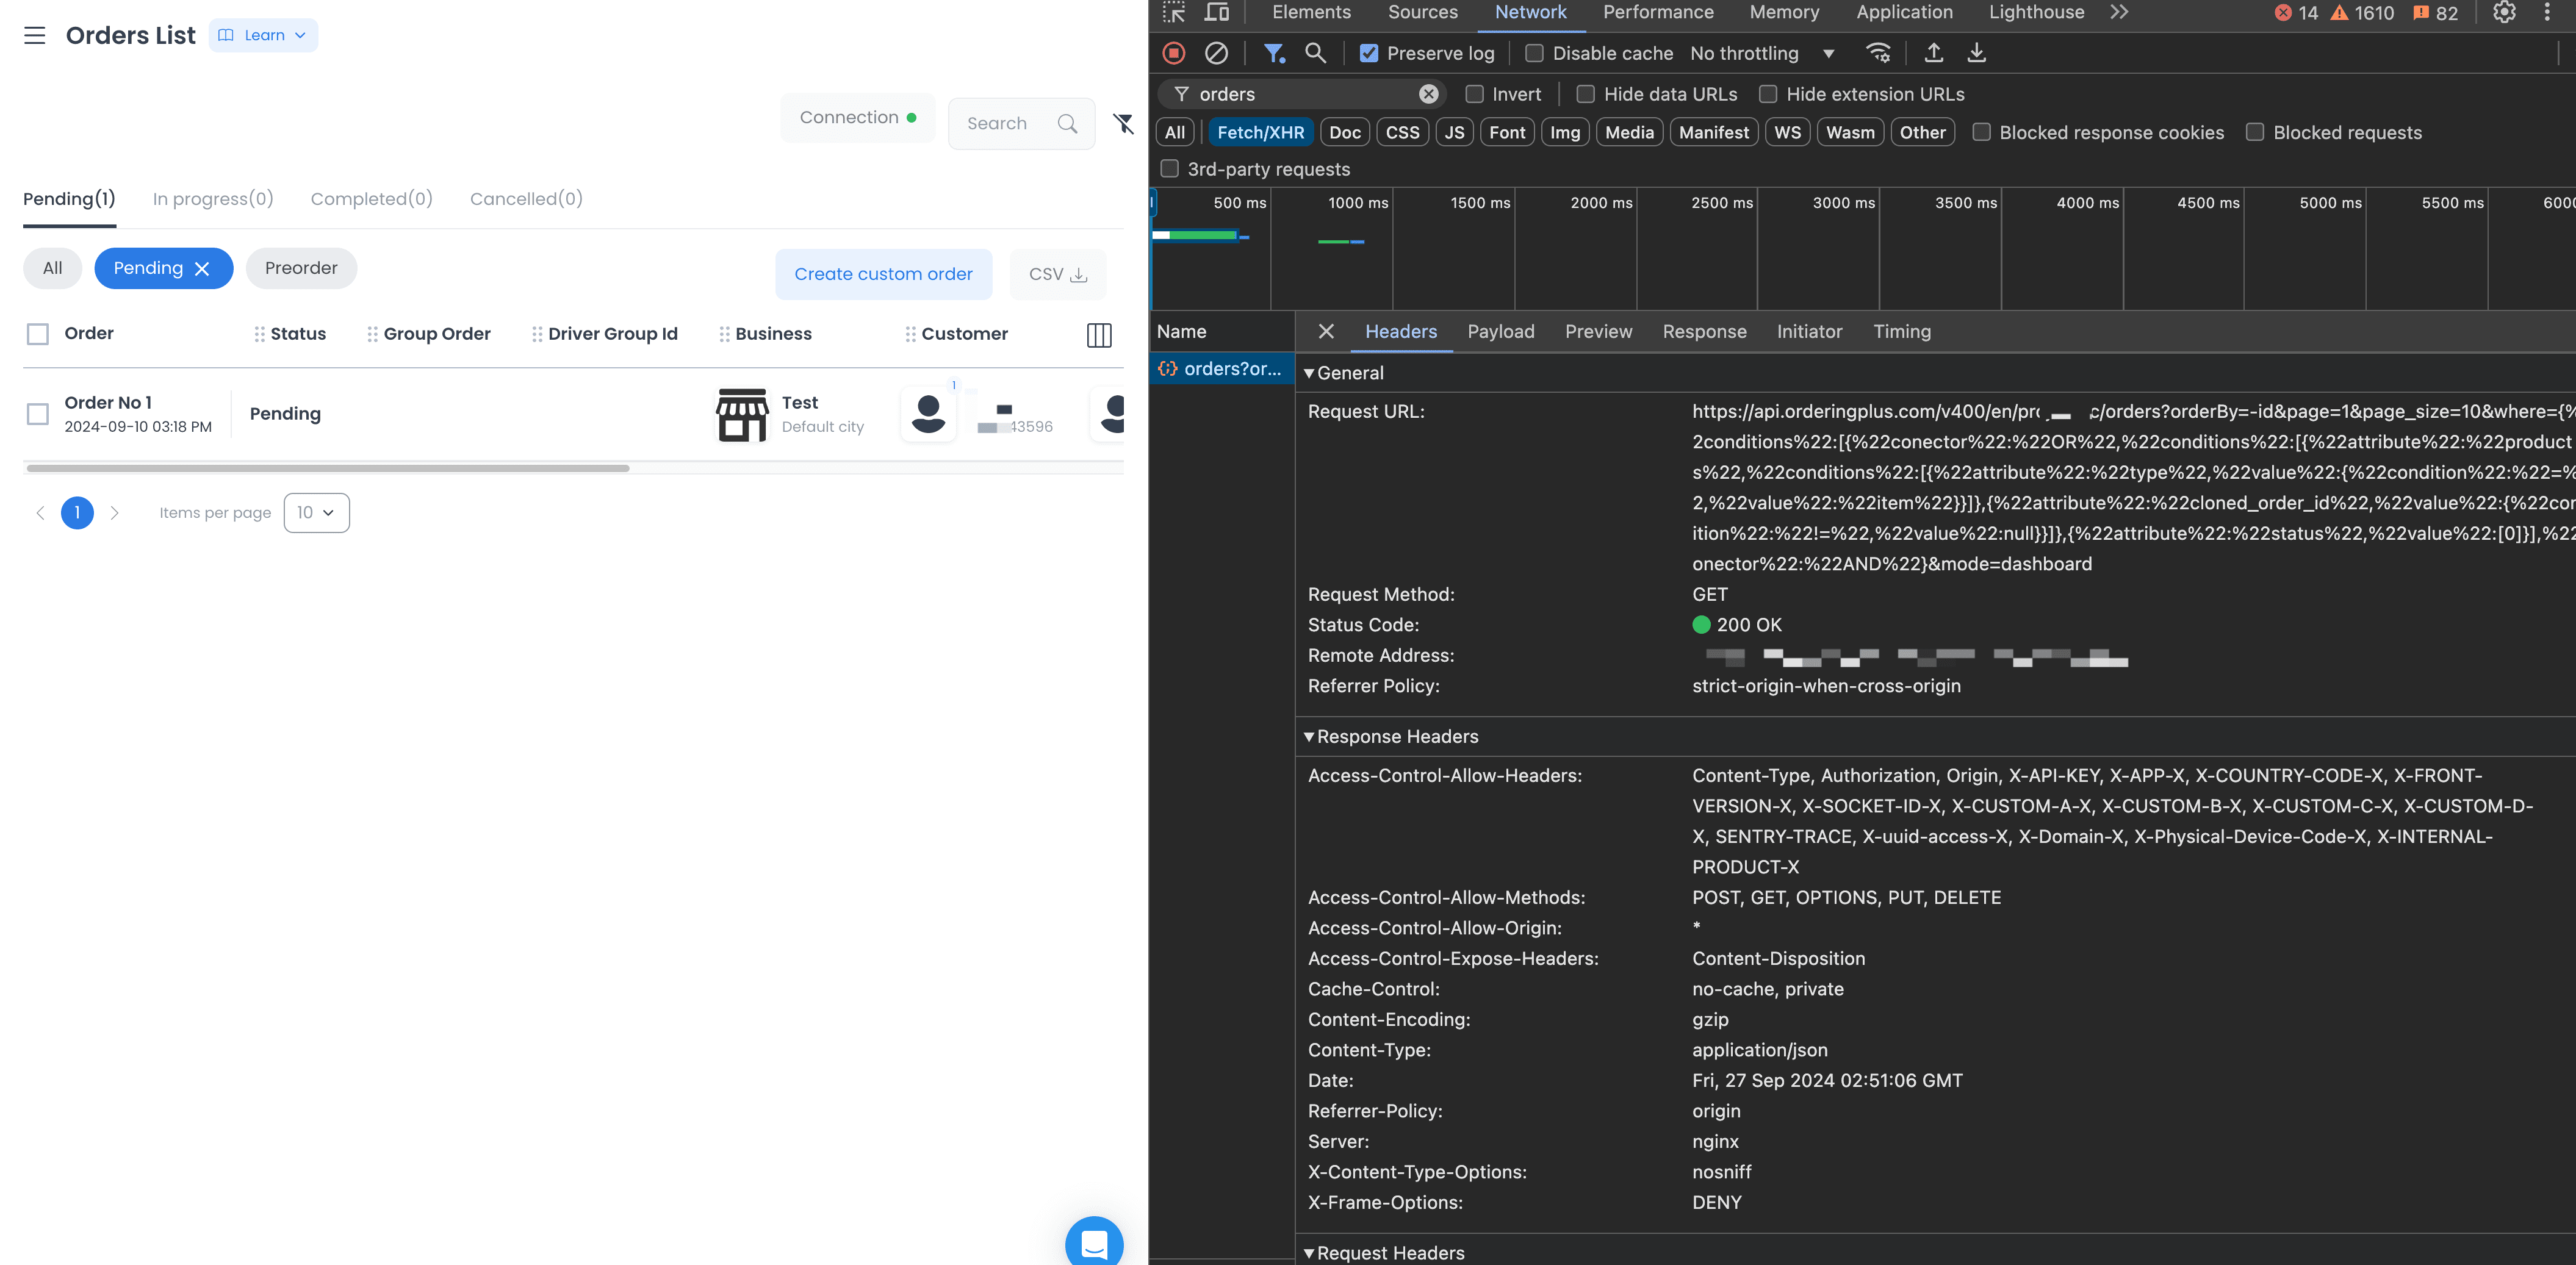Open the items per page dropdown

coord(316,513)
